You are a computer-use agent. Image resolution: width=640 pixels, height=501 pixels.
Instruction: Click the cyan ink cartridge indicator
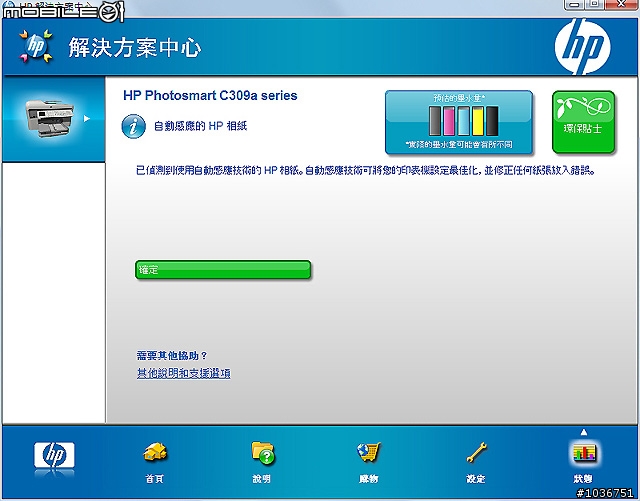464,121
